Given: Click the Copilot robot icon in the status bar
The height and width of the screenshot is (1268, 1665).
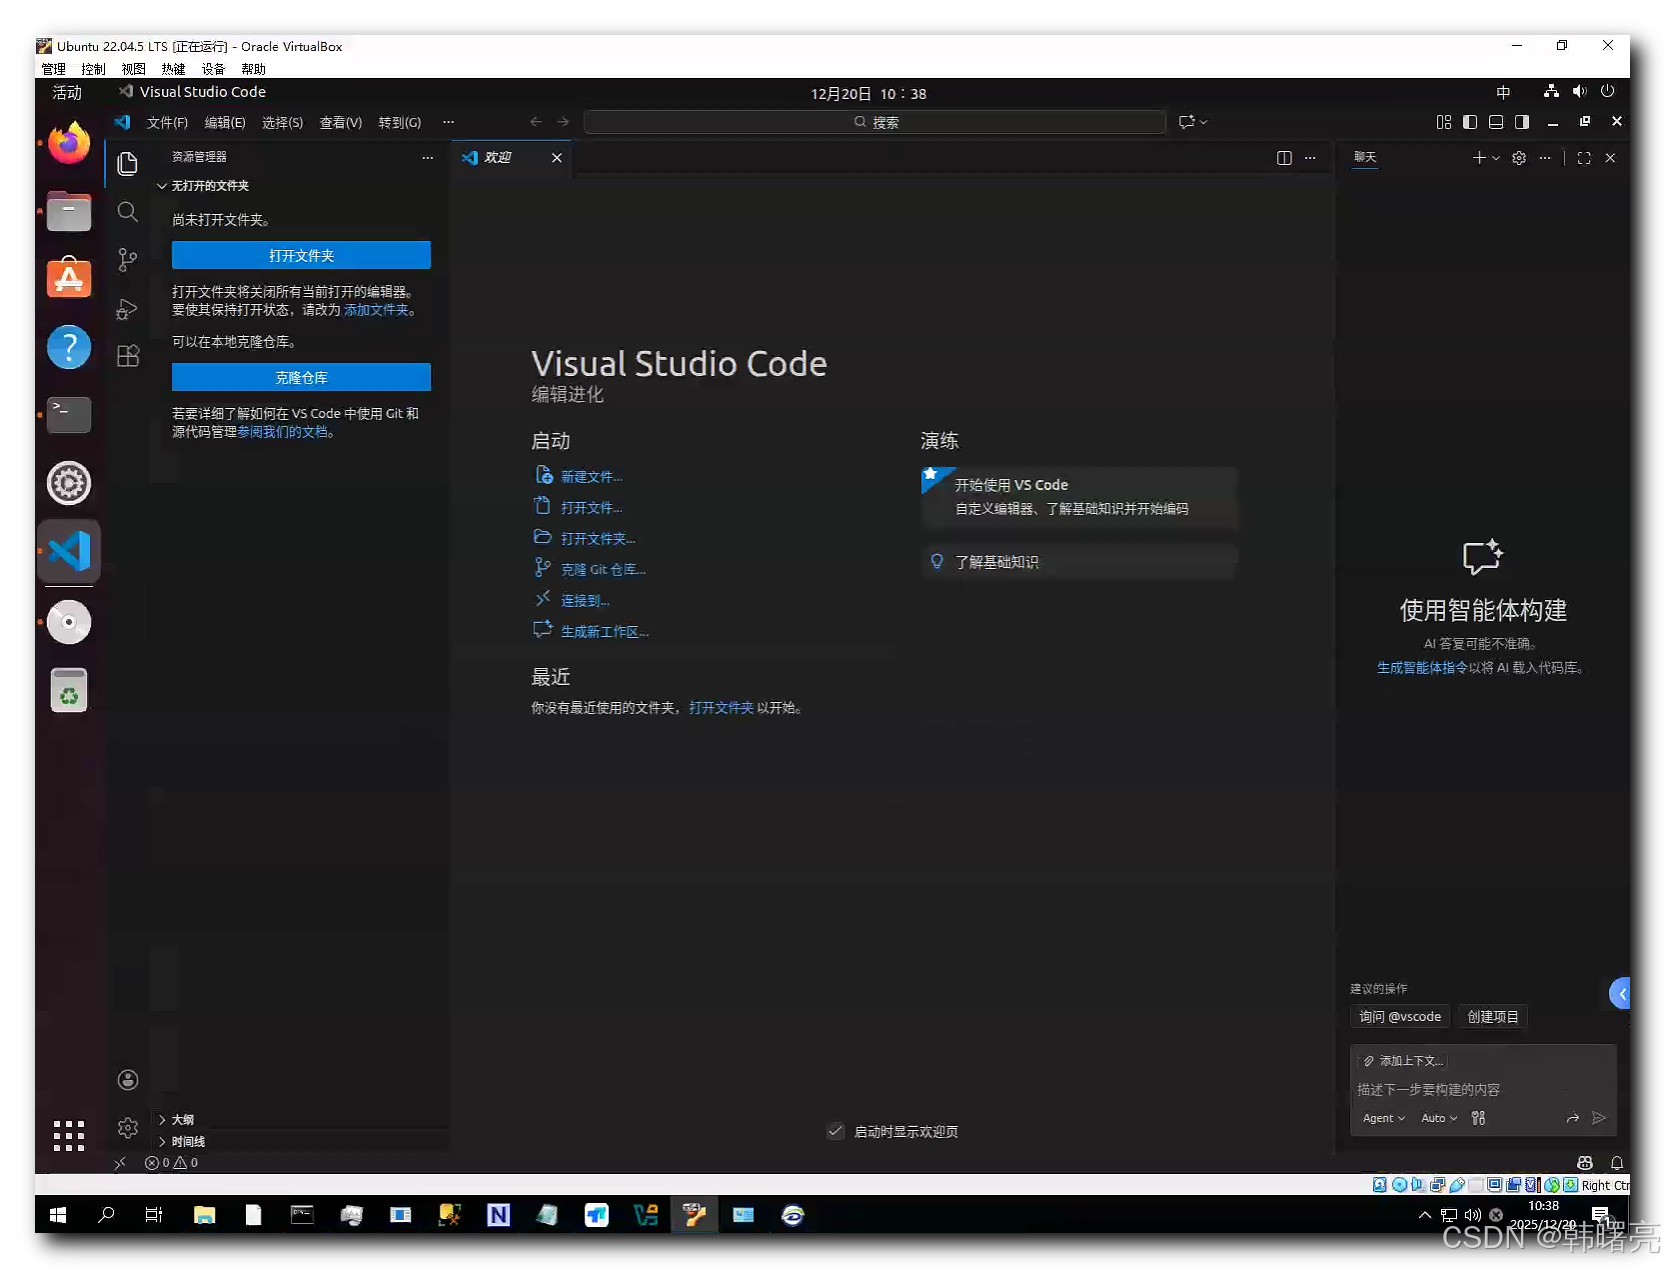Looking at the screenshot, I should tap(1584, 1162).
